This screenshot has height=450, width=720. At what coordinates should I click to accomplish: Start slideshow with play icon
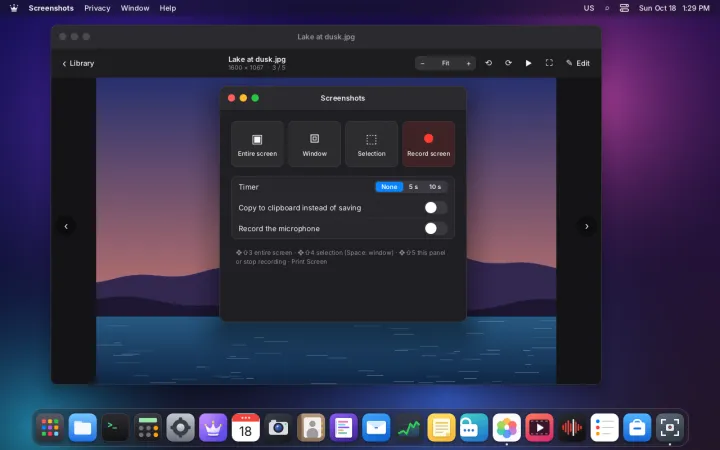click(x=529, y=63)
